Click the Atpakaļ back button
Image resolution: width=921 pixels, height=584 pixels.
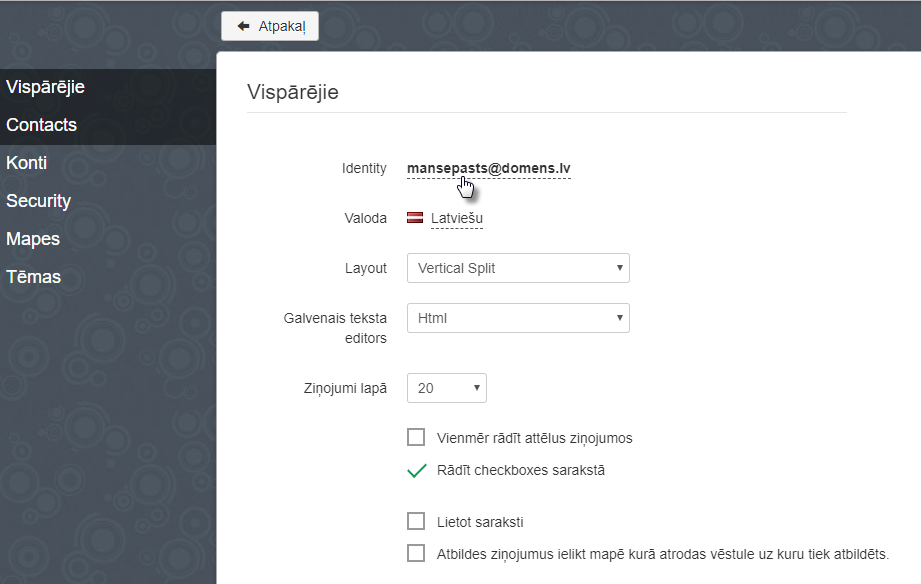(270, 26)
